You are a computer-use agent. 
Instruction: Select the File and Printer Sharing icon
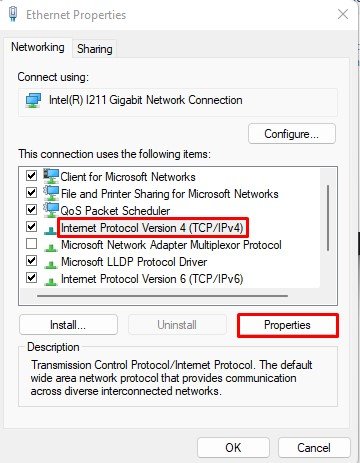coord(51,193)
